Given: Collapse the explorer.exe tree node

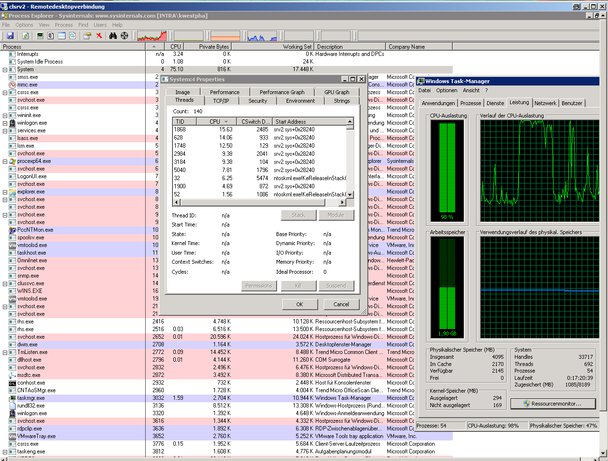Looking at the screenshot, I should 5,192.
